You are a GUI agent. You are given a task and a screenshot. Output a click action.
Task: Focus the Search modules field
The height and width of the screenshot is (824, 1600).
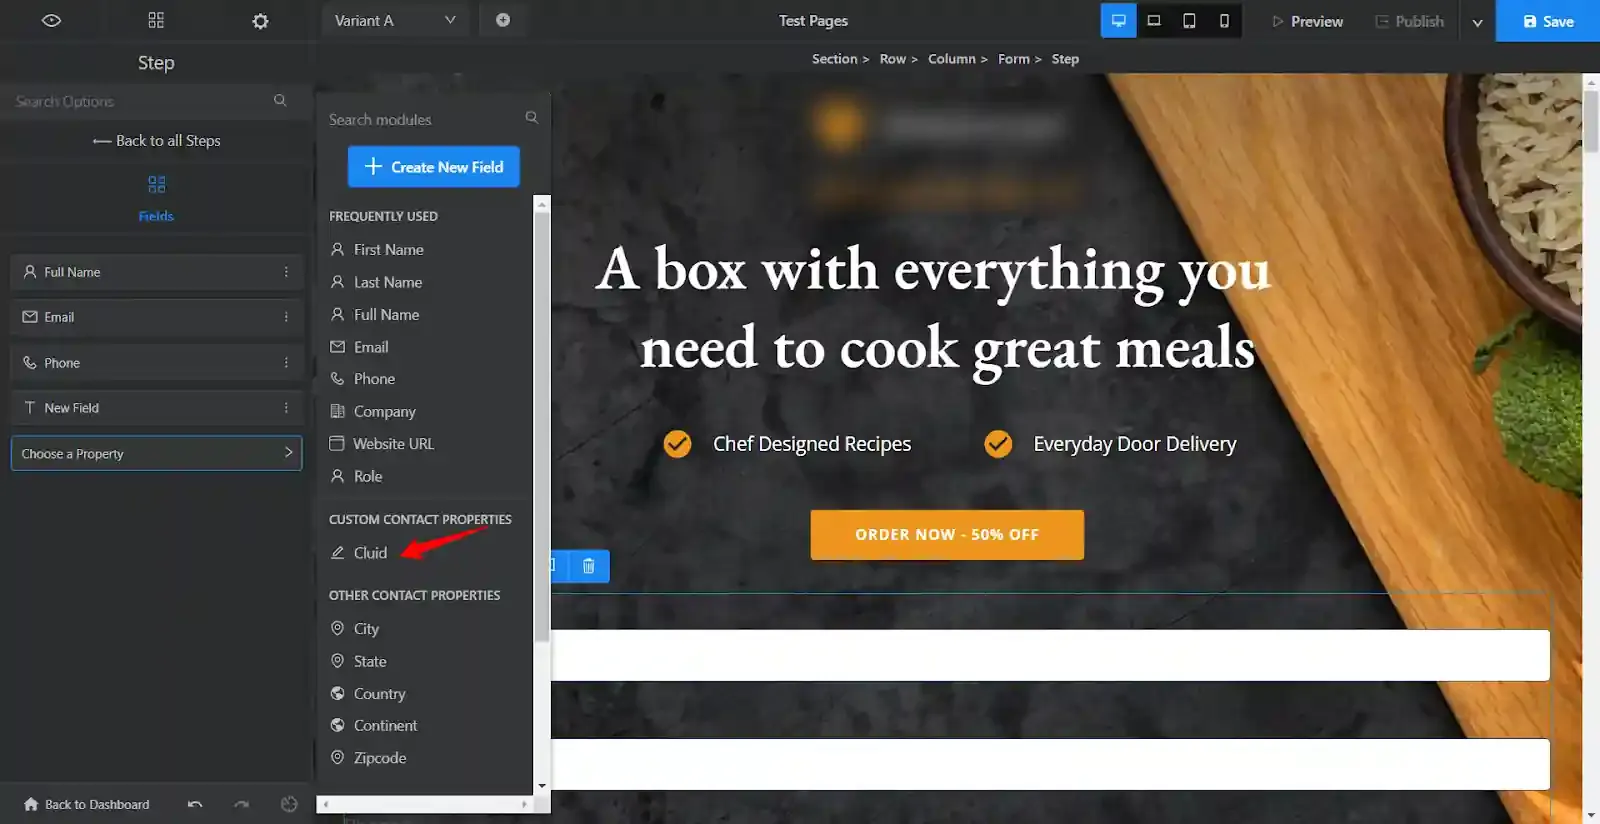[x=422, y=119]
